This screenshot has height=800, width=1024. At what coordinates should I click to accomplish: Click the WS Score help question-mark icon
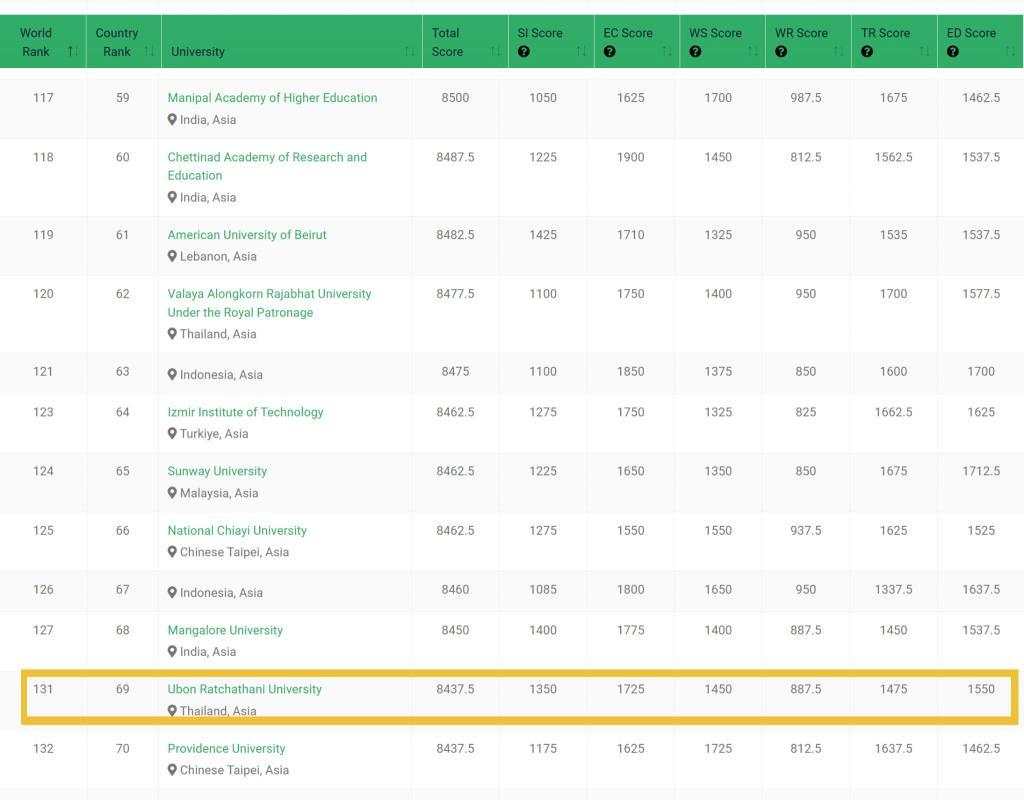[x=695, y=52]
